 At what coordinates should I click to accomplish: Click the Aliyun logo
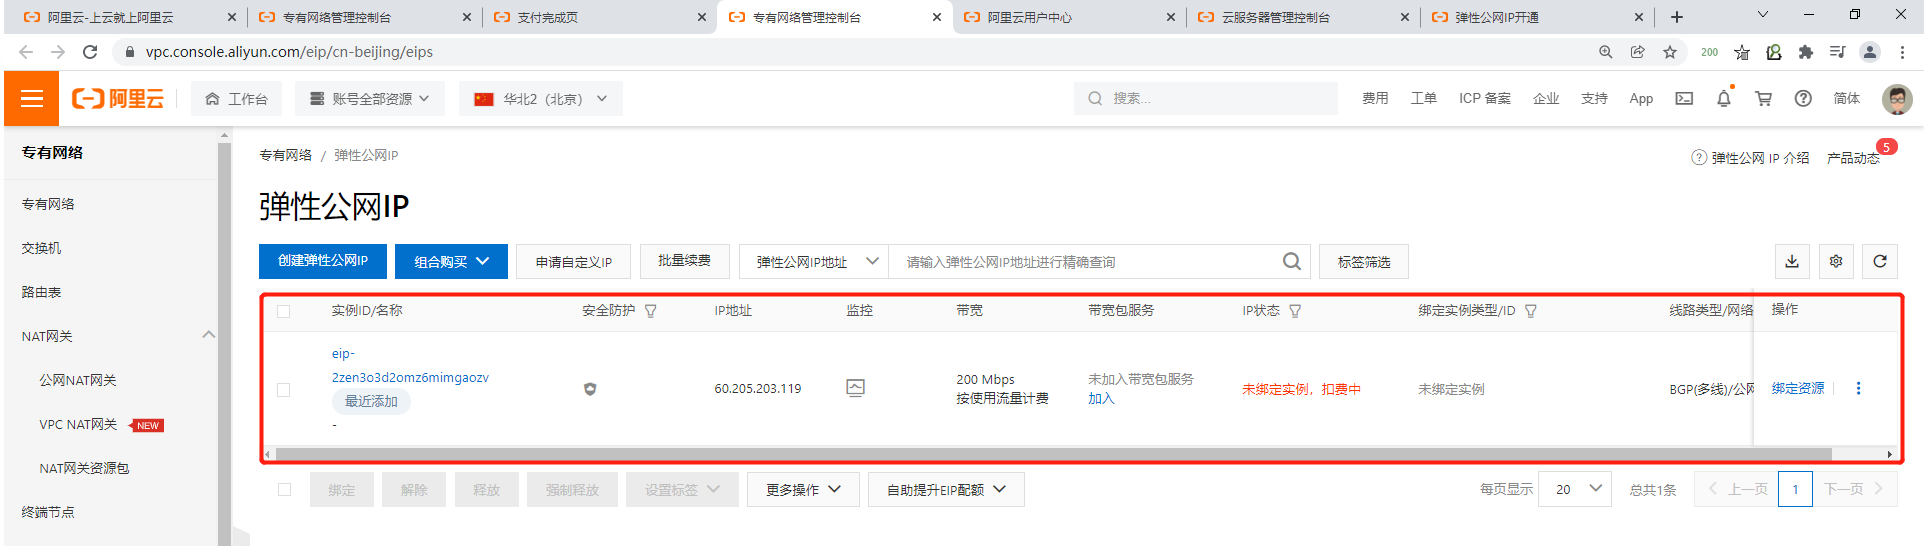tap(117, 98)
